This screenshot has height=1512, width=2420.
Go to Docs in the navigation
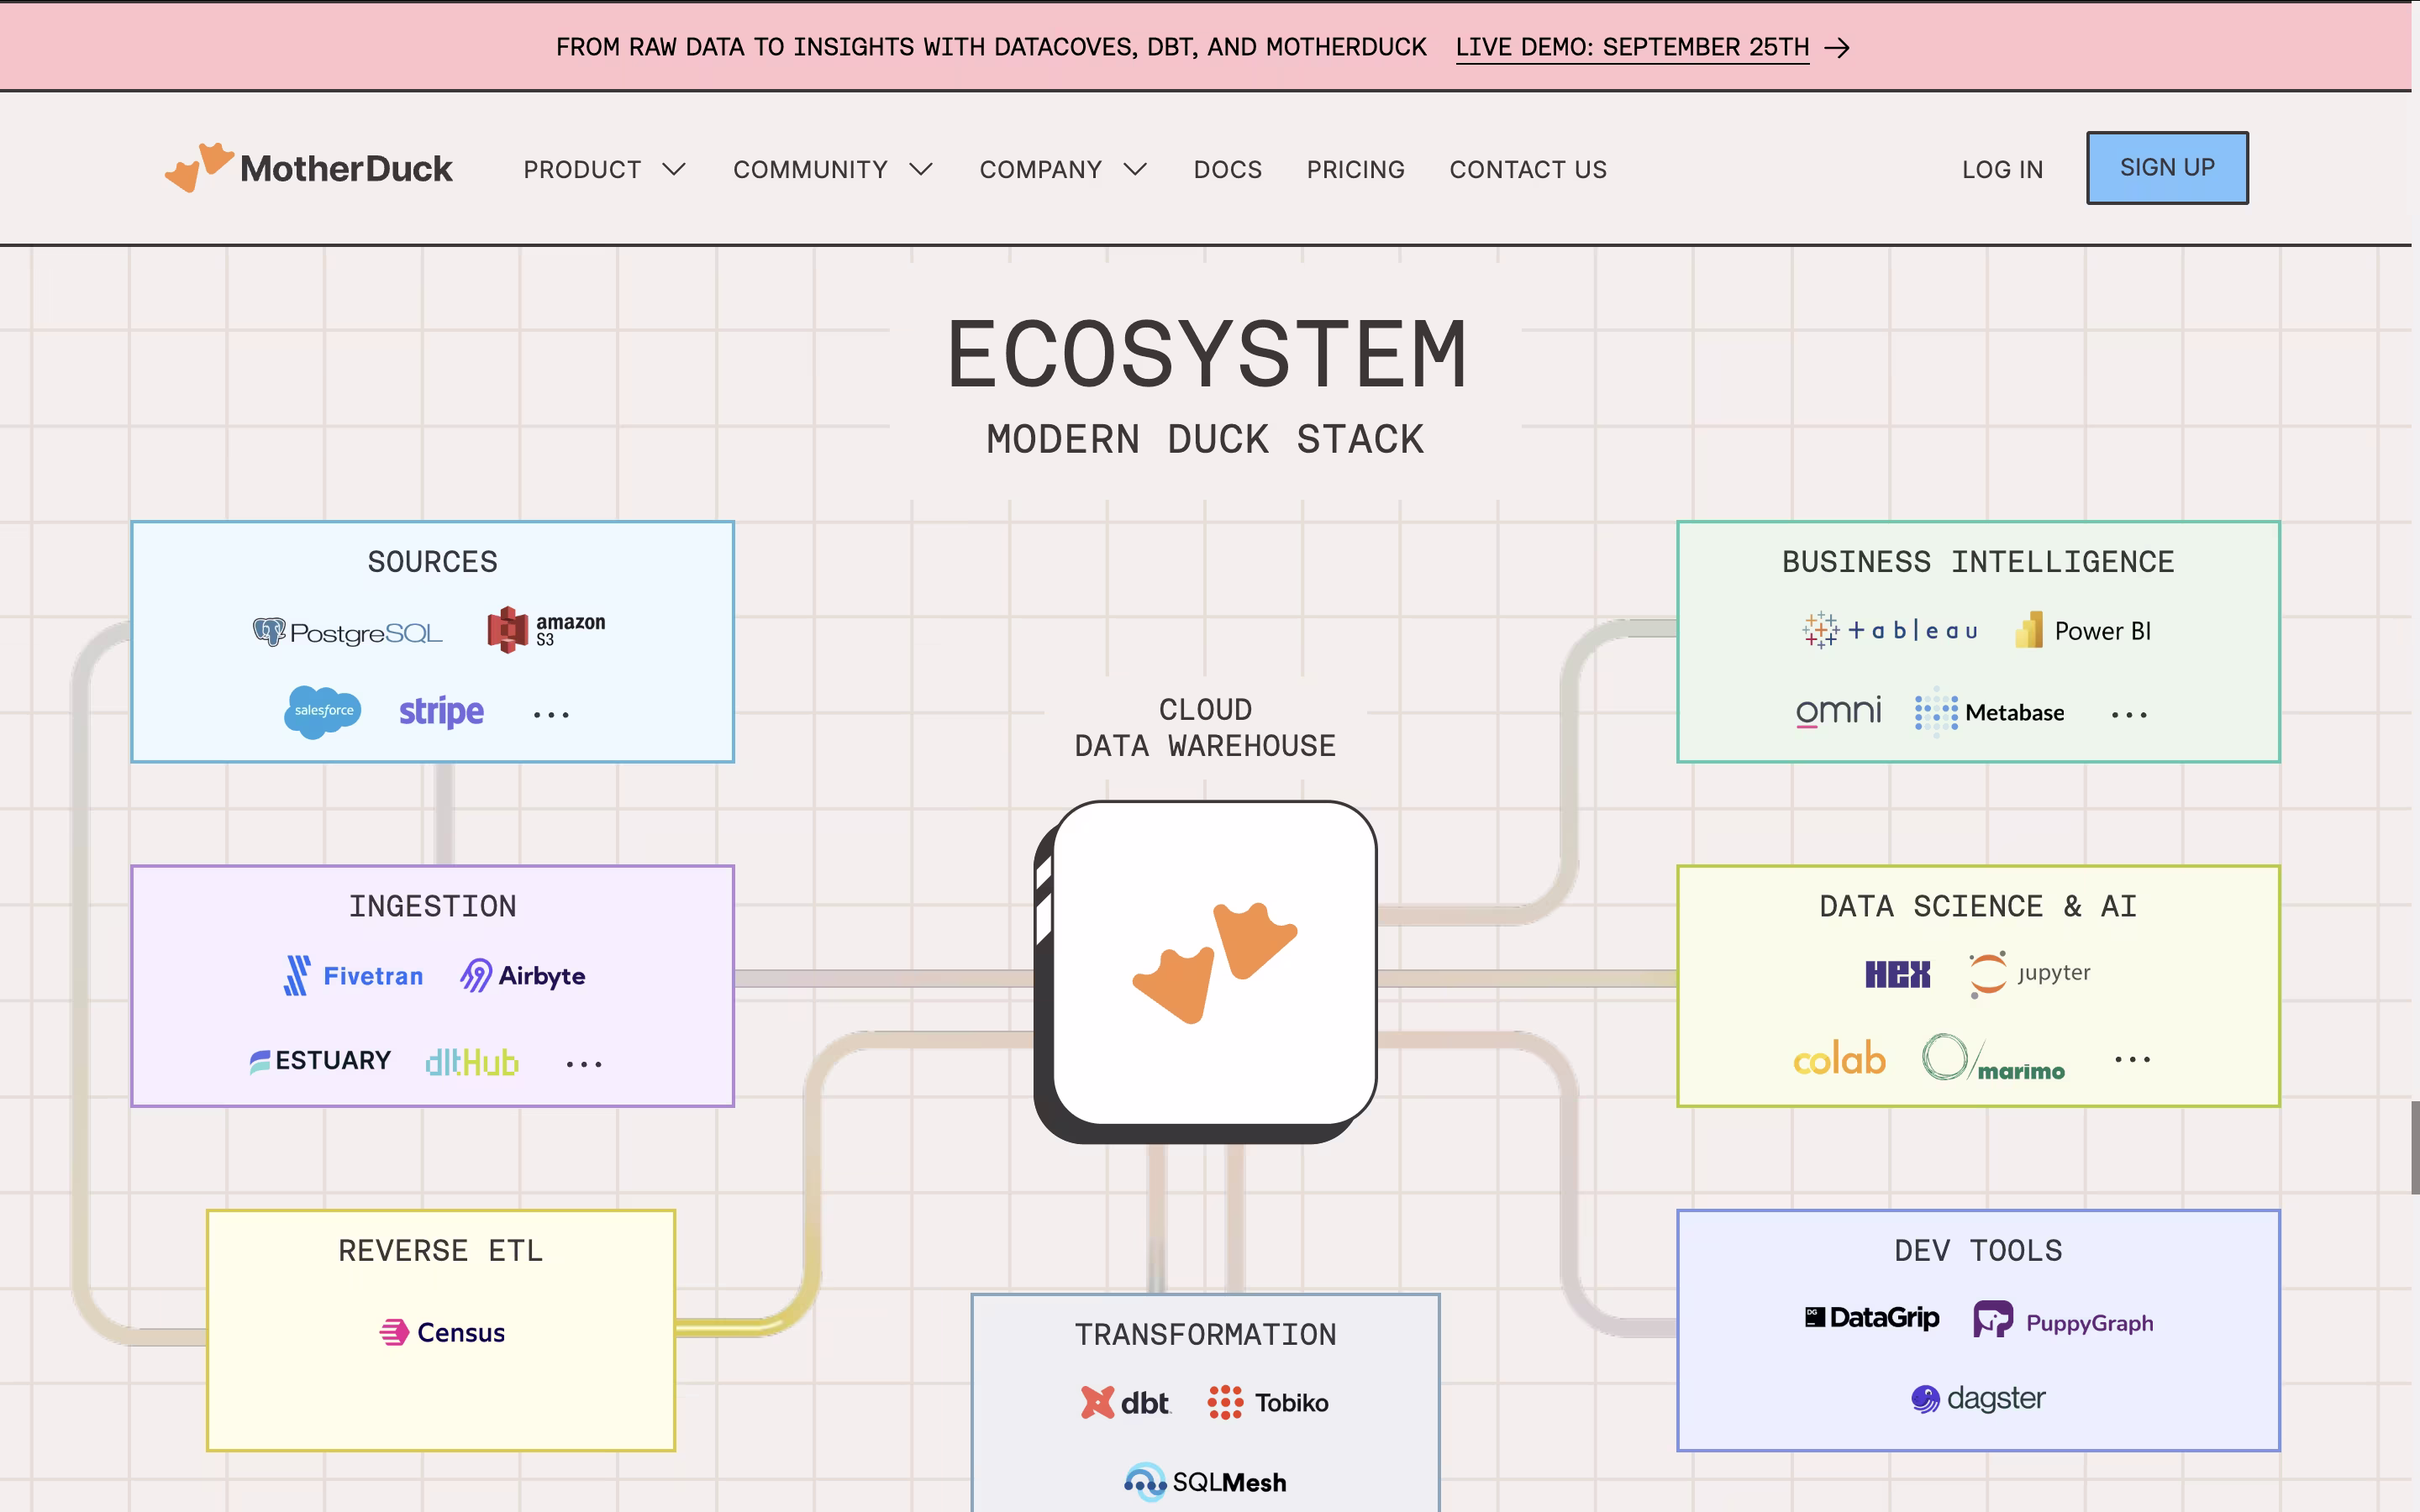tap(1228, 169)
